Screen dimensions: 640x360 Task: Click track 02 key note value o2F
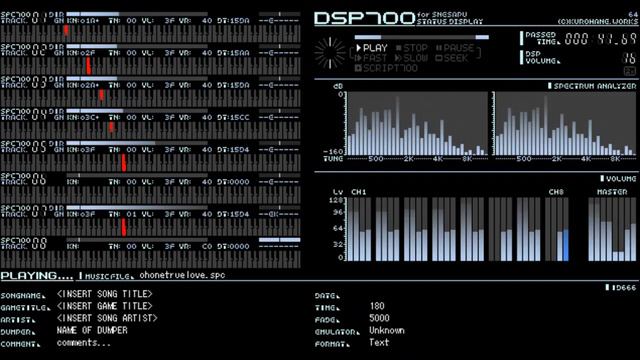pyautogui.click(x=88, y=53)
